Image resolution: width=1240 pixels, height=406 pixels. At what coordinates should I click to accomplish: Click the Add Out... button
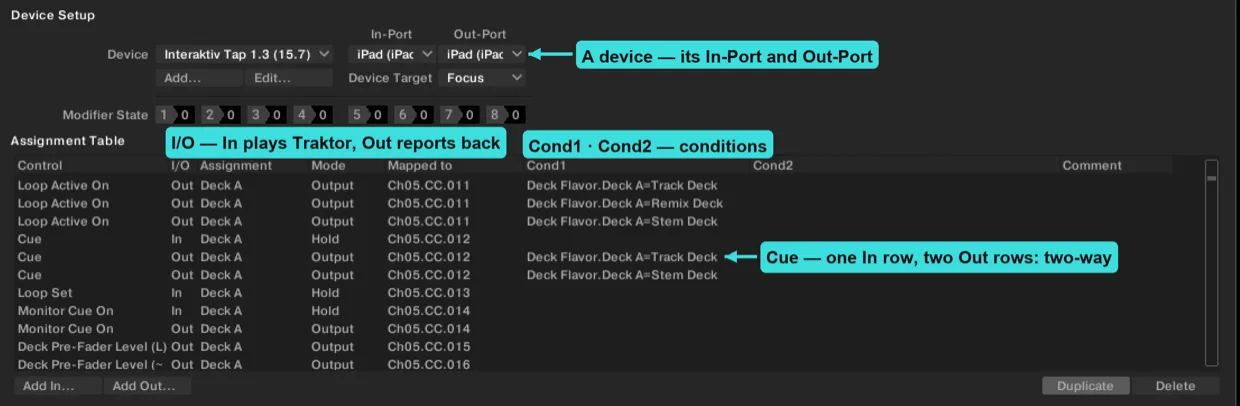[146, 386]
